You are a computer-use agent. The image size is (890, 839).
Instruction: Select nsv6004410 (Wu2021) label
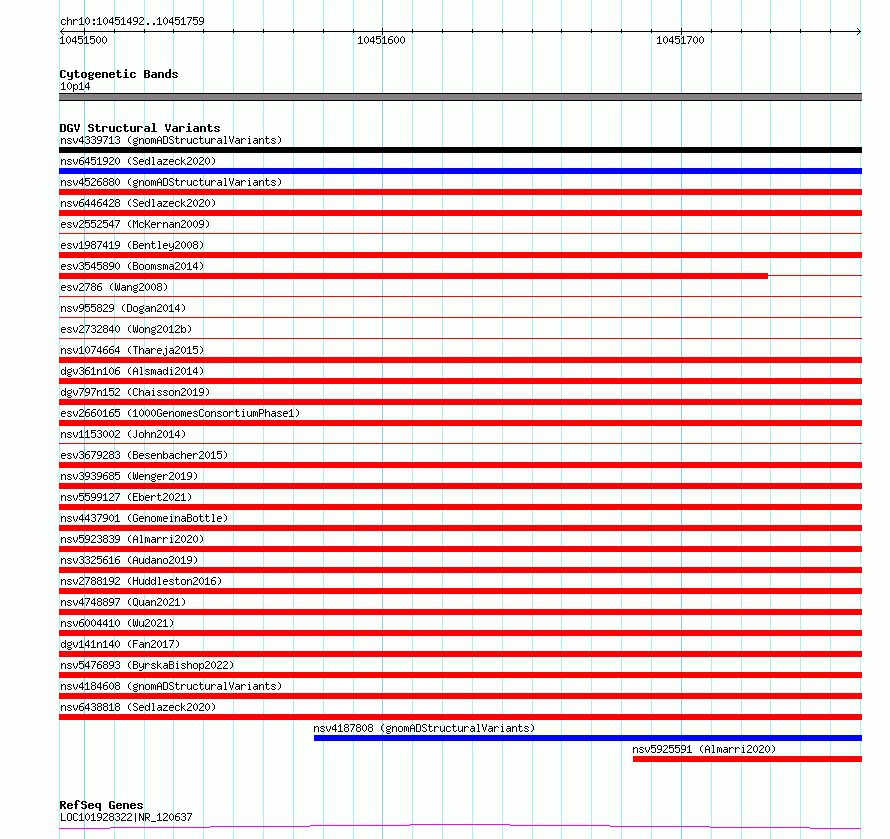[x=117, y=623]
